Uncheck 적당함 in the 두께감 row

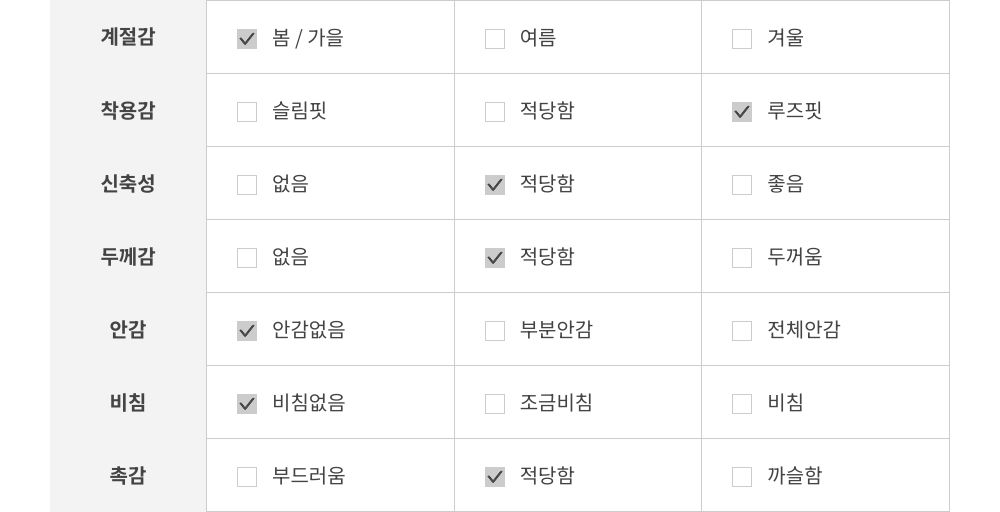(495, 258)
